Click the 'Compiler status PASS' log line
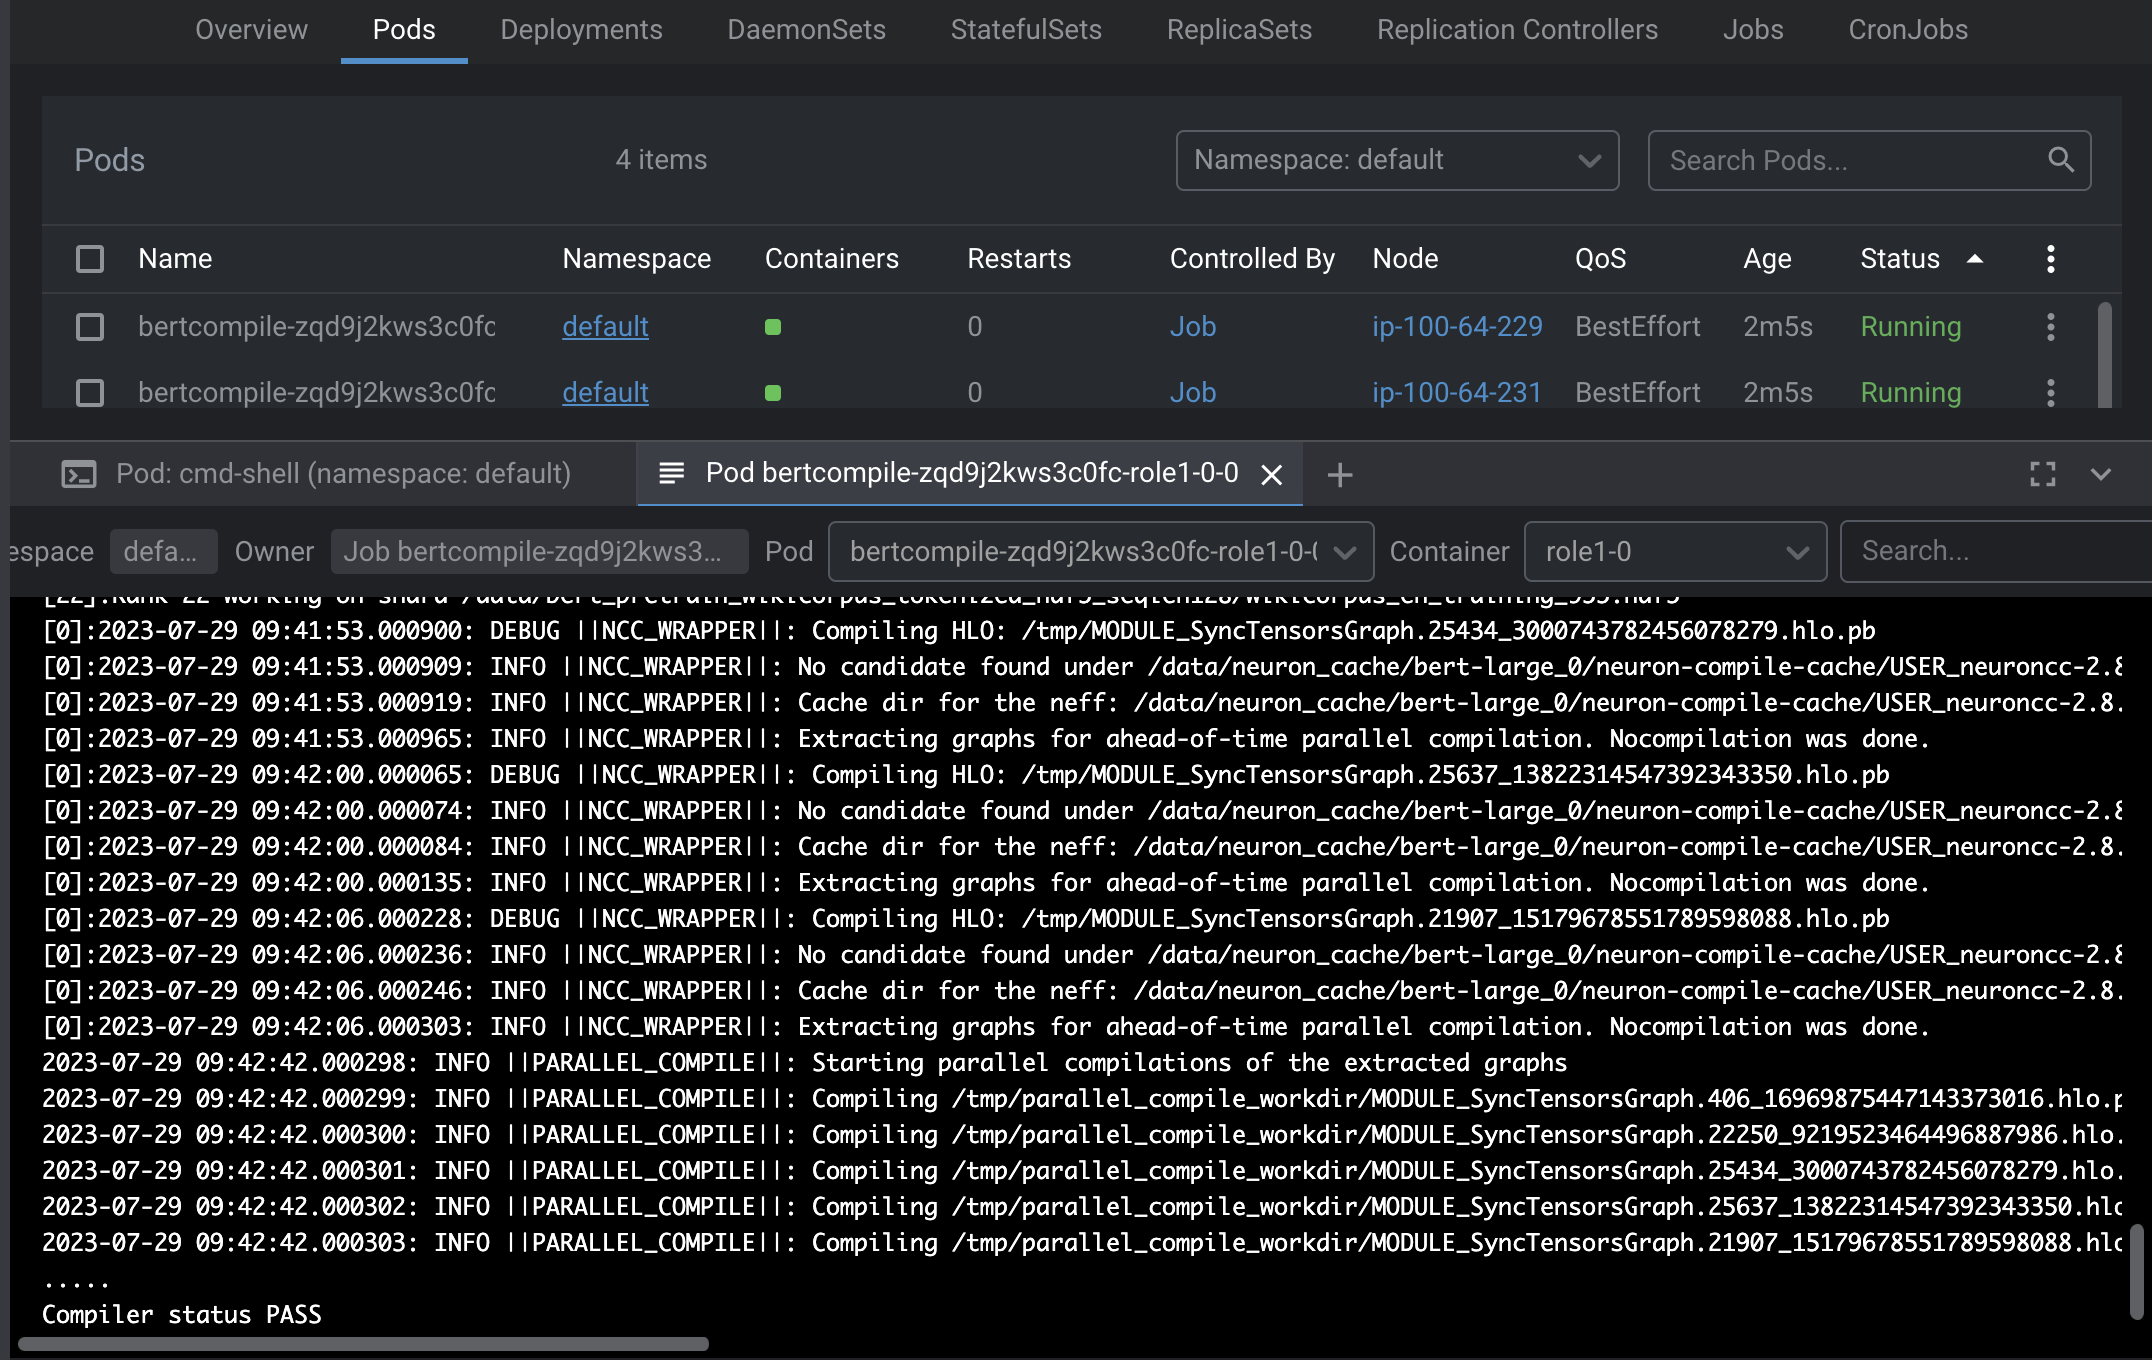 [x=182, y=1314]
